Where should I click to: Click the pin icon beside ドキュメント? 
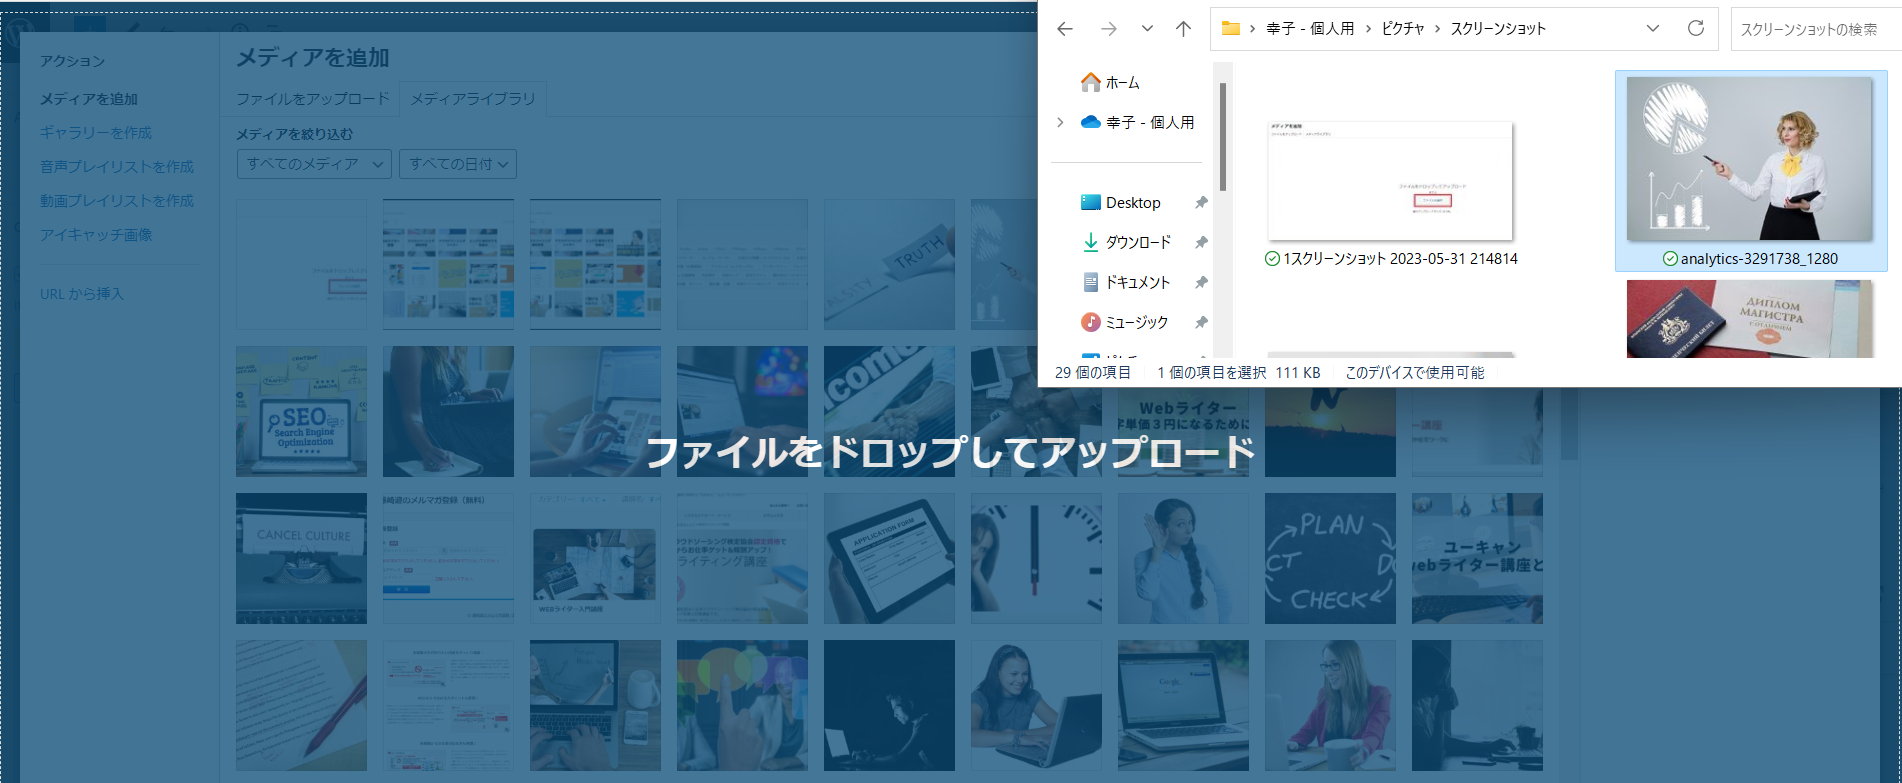point(1201,282)
